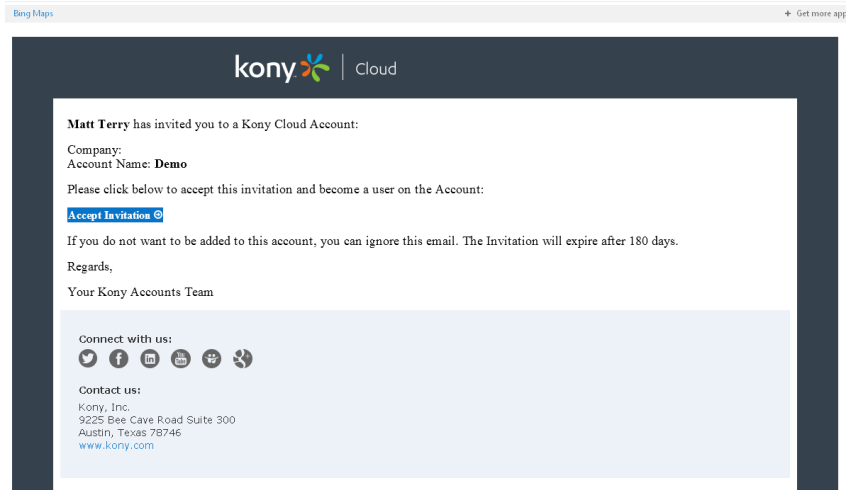Click the Cloud label in the header

pos(376,69)
